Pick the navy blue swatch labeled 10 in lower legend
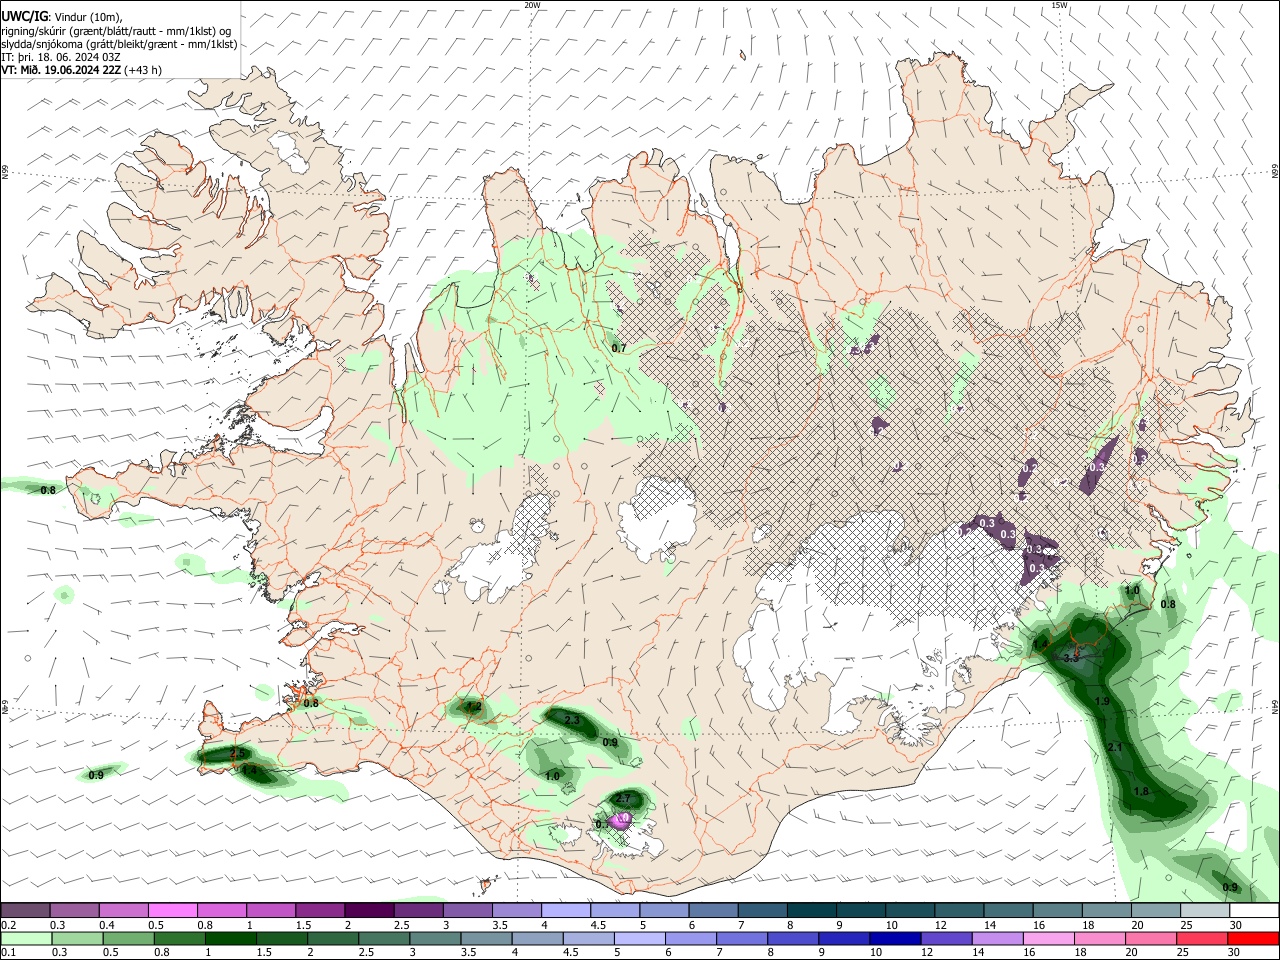 [895, 939]
